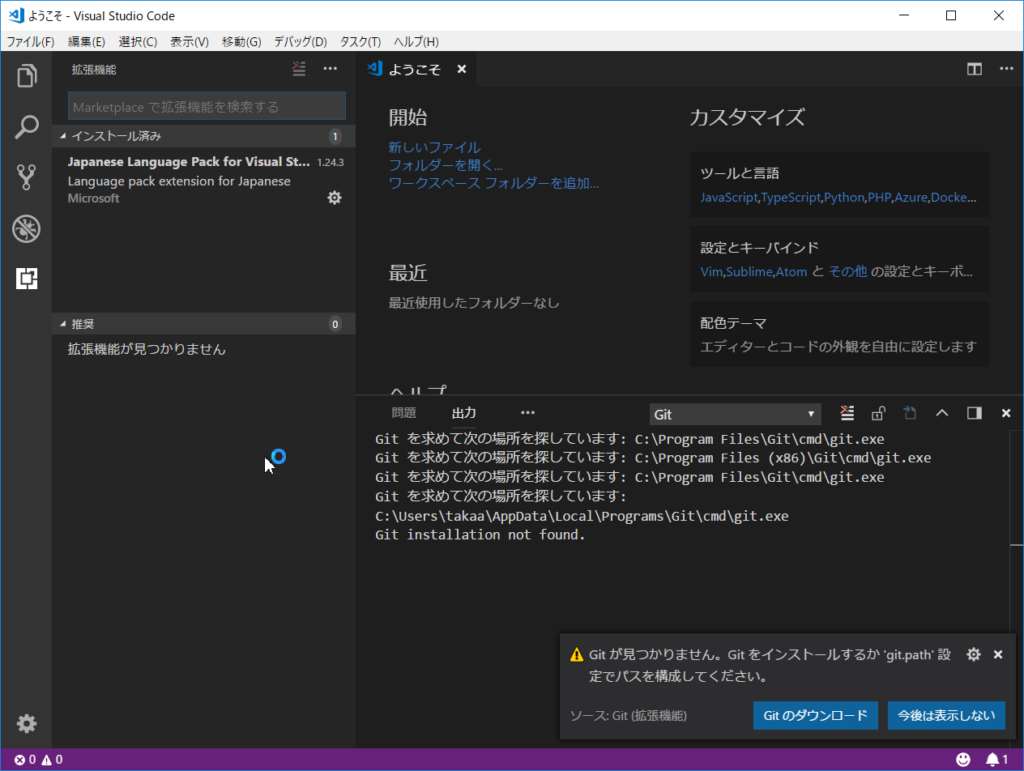Viewport: 1024px width, 771px height.
Task: Click the 今後は表示しない button
Action: [x=946, y=716]
